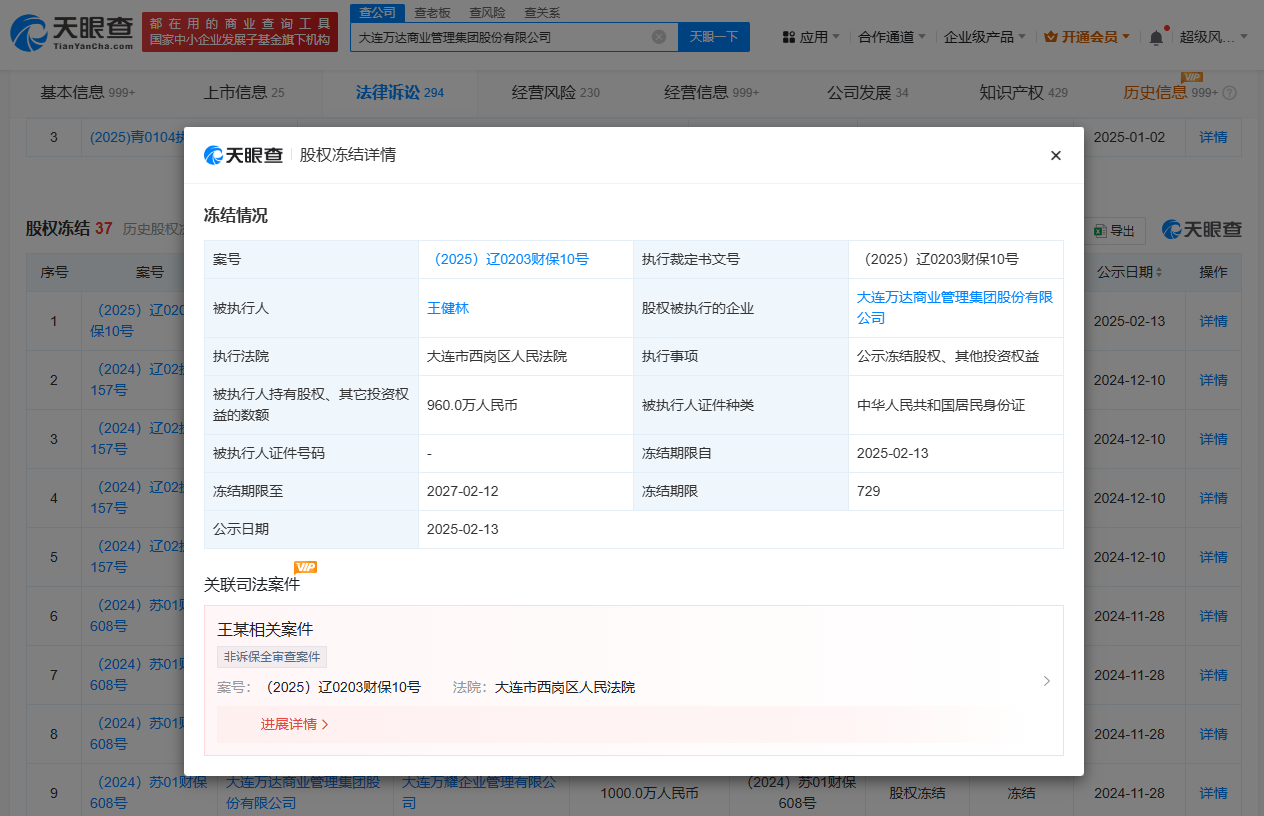Open the 公司发展 tab

coord(868,93)
